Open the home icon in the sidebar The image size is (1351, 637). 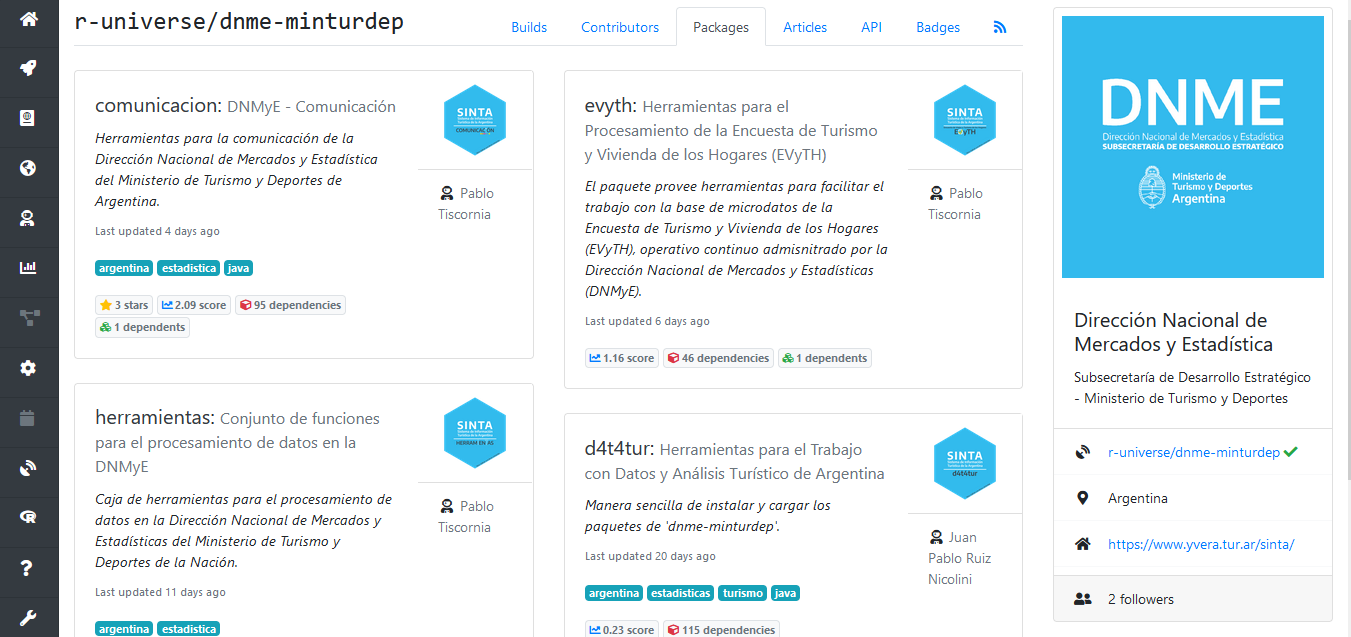coord(28,20)
